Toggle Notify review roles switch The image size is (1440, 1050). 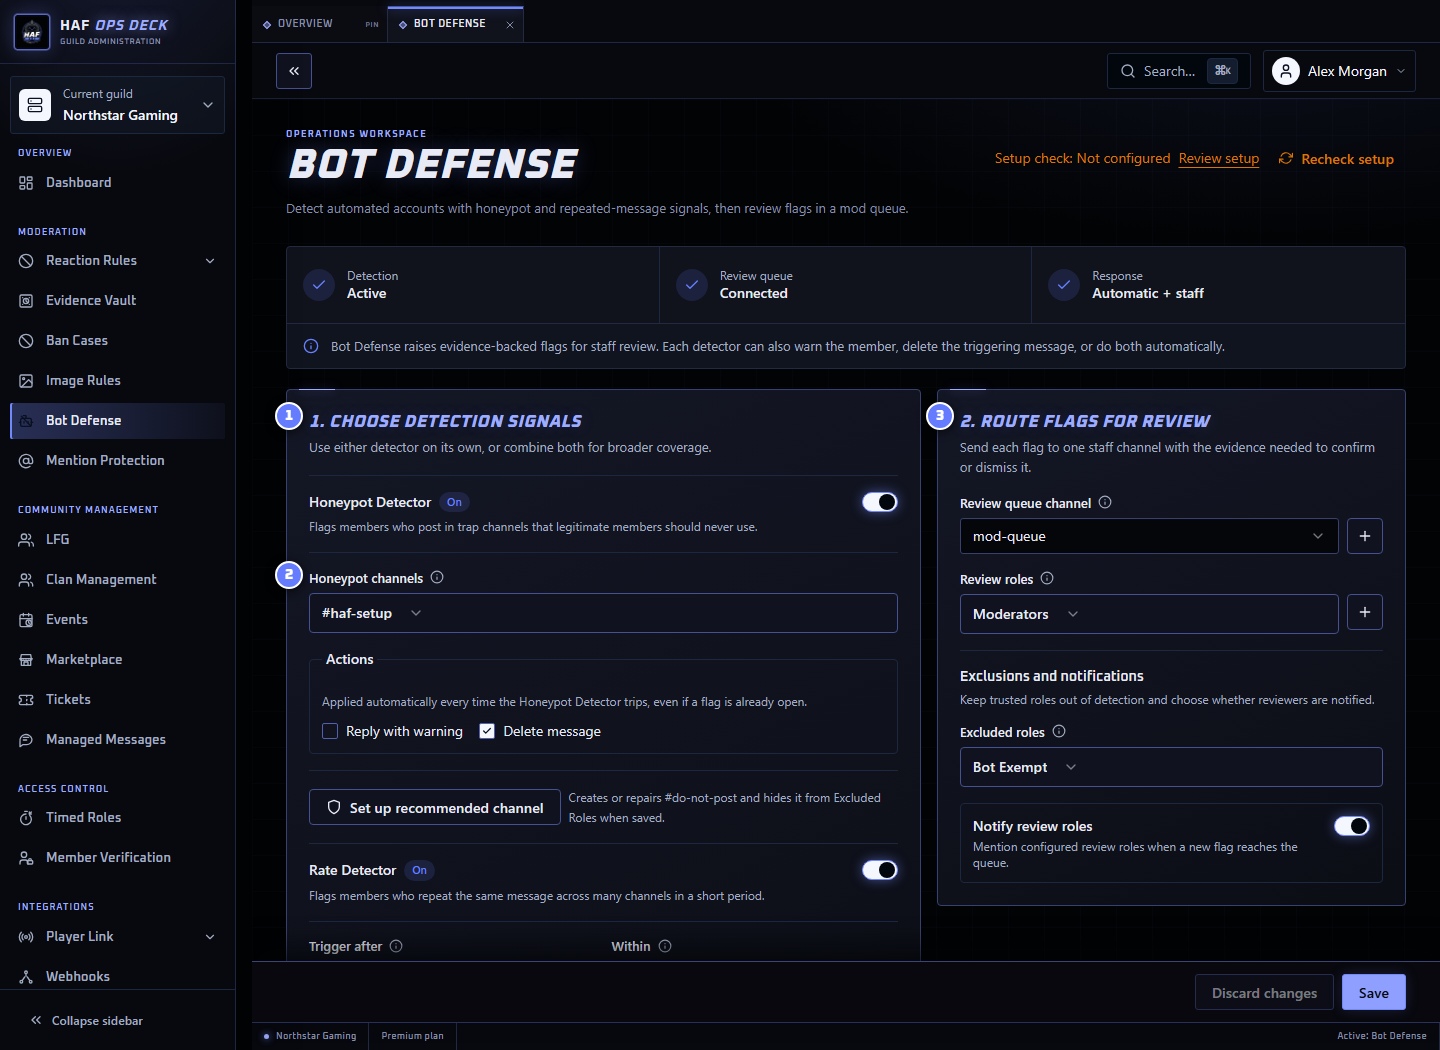click(x=1352, y=826)
